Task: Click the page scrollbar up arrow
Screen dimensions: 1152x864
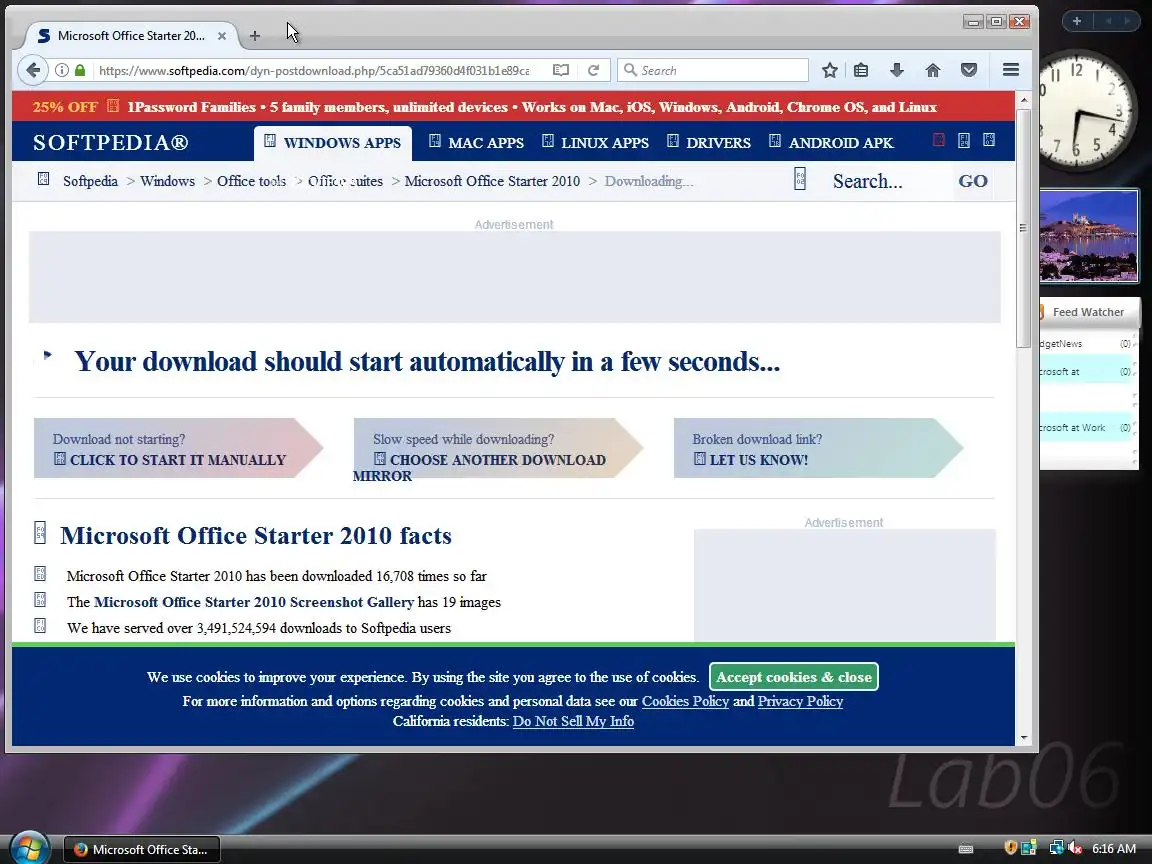Action: click(x=1023, y=99)
